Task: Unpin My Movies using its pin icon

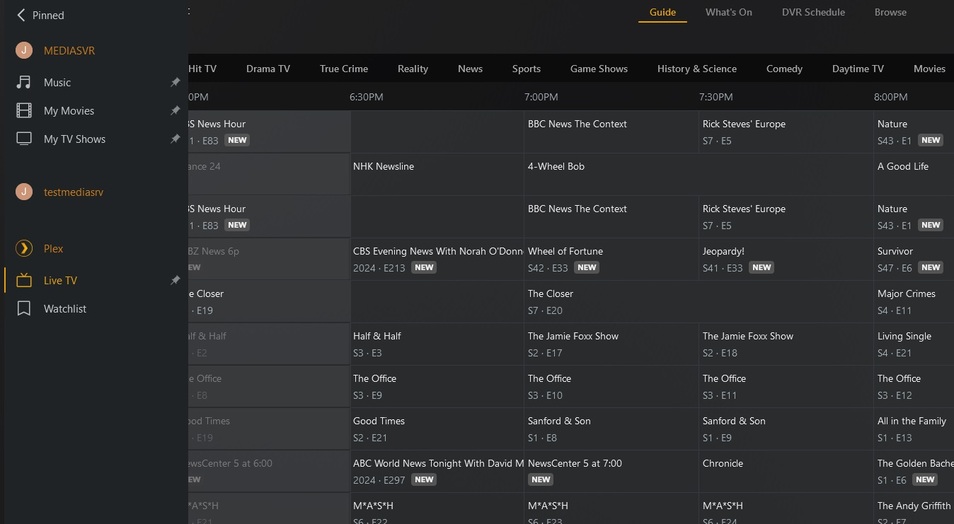Action: coord(175,111)
